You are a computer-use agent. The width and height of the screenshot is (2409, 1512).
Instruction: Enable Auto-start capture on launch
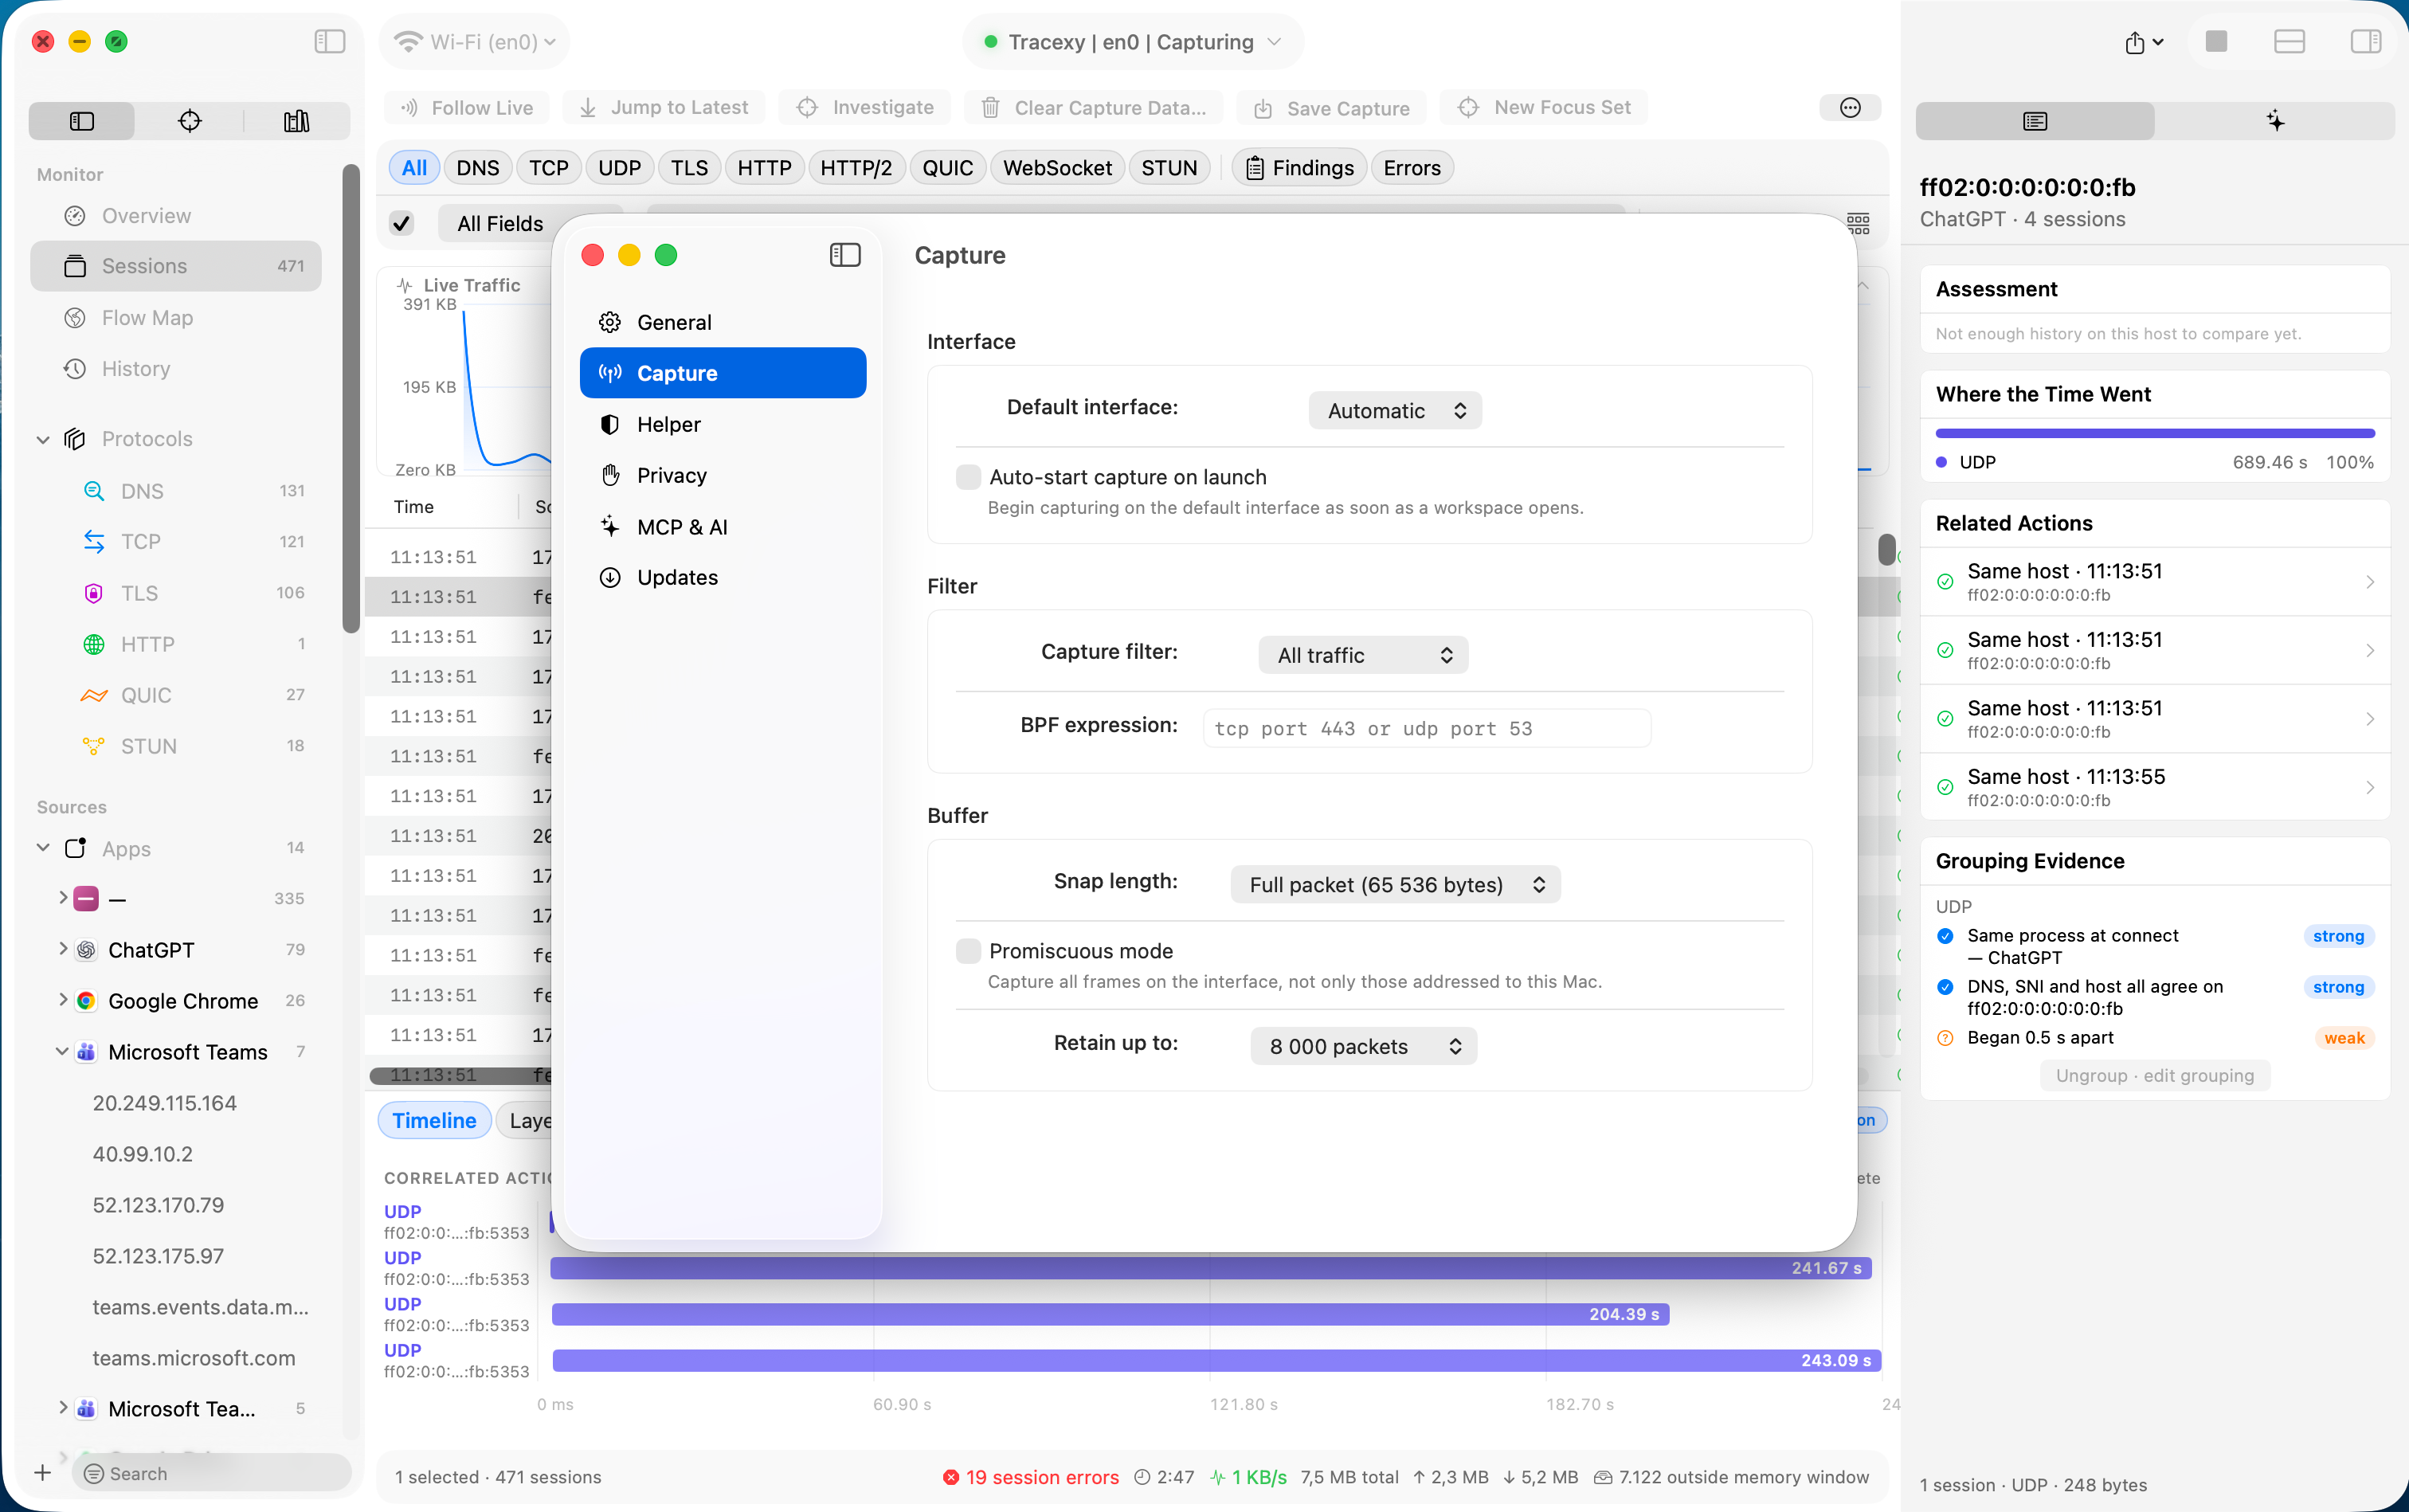click(968, 477)
